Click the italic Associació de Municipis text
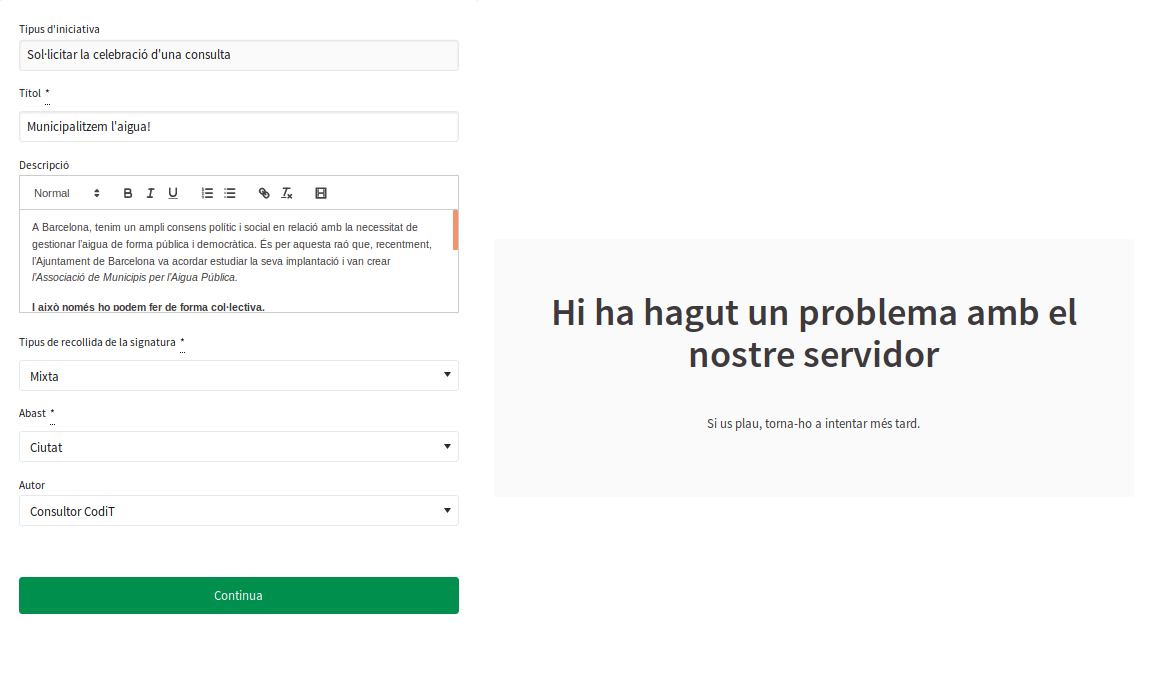Viewport: 1162px width, 696px height. point(136,277)
